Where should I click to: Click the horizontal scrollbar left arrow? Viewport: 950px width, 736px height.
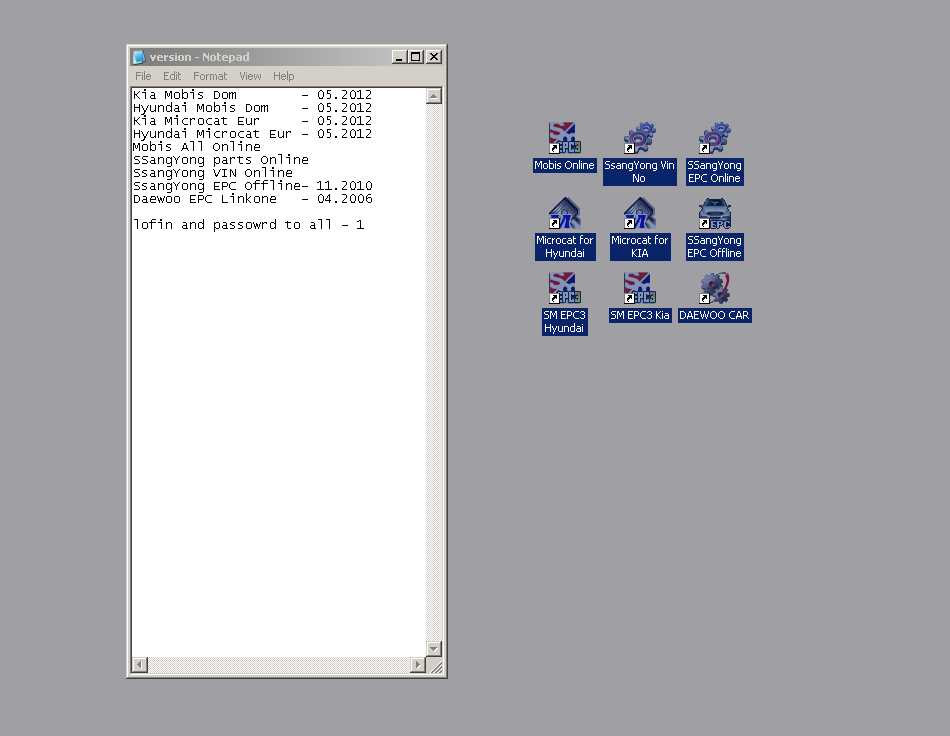click(139, 665)
